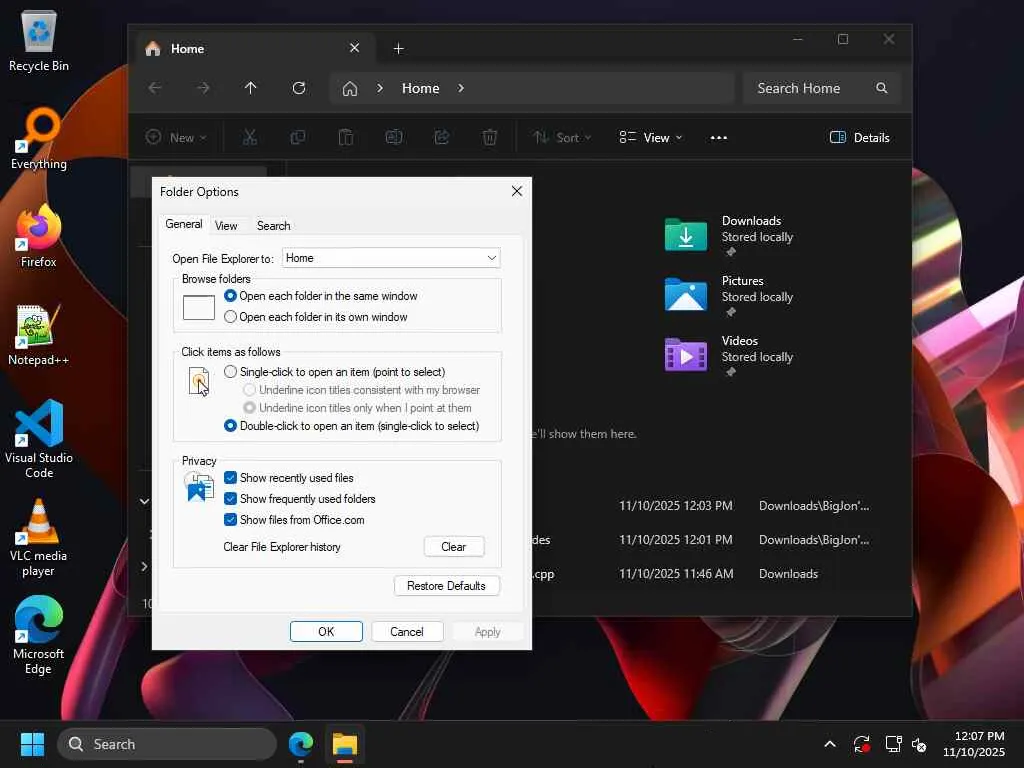Screen dimensions: 1024x768
Task: Open the Downloads folder icon
Action: [685, 235]
